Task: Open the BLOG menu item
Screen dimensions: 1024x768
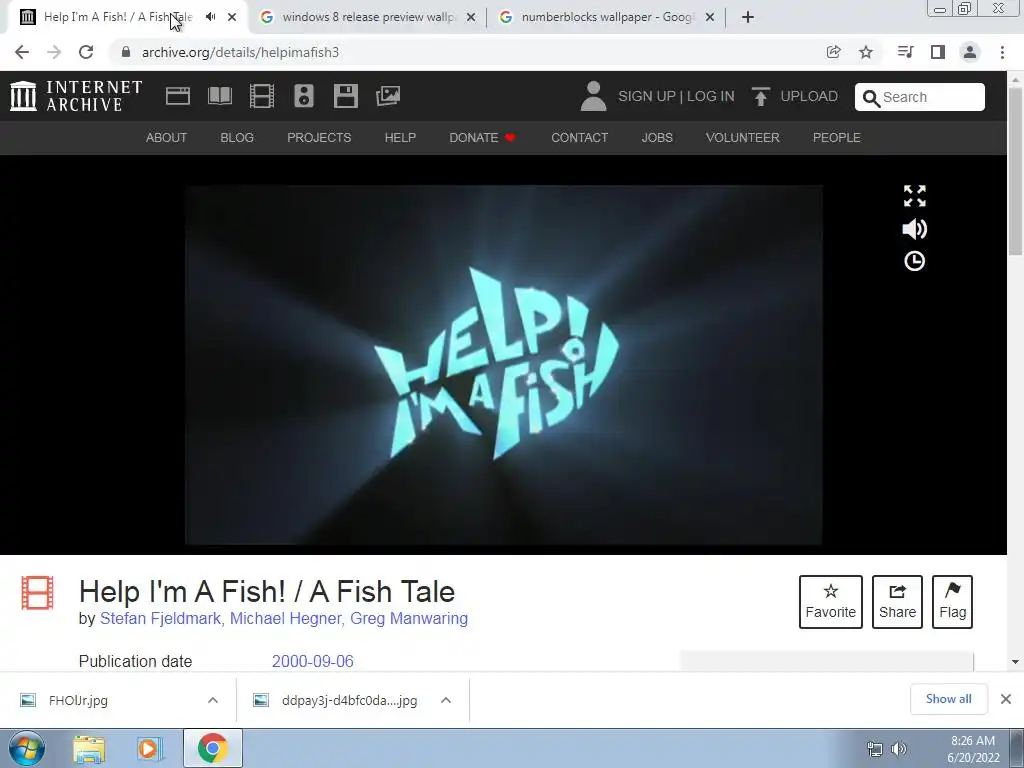Action: pos(237,138)
